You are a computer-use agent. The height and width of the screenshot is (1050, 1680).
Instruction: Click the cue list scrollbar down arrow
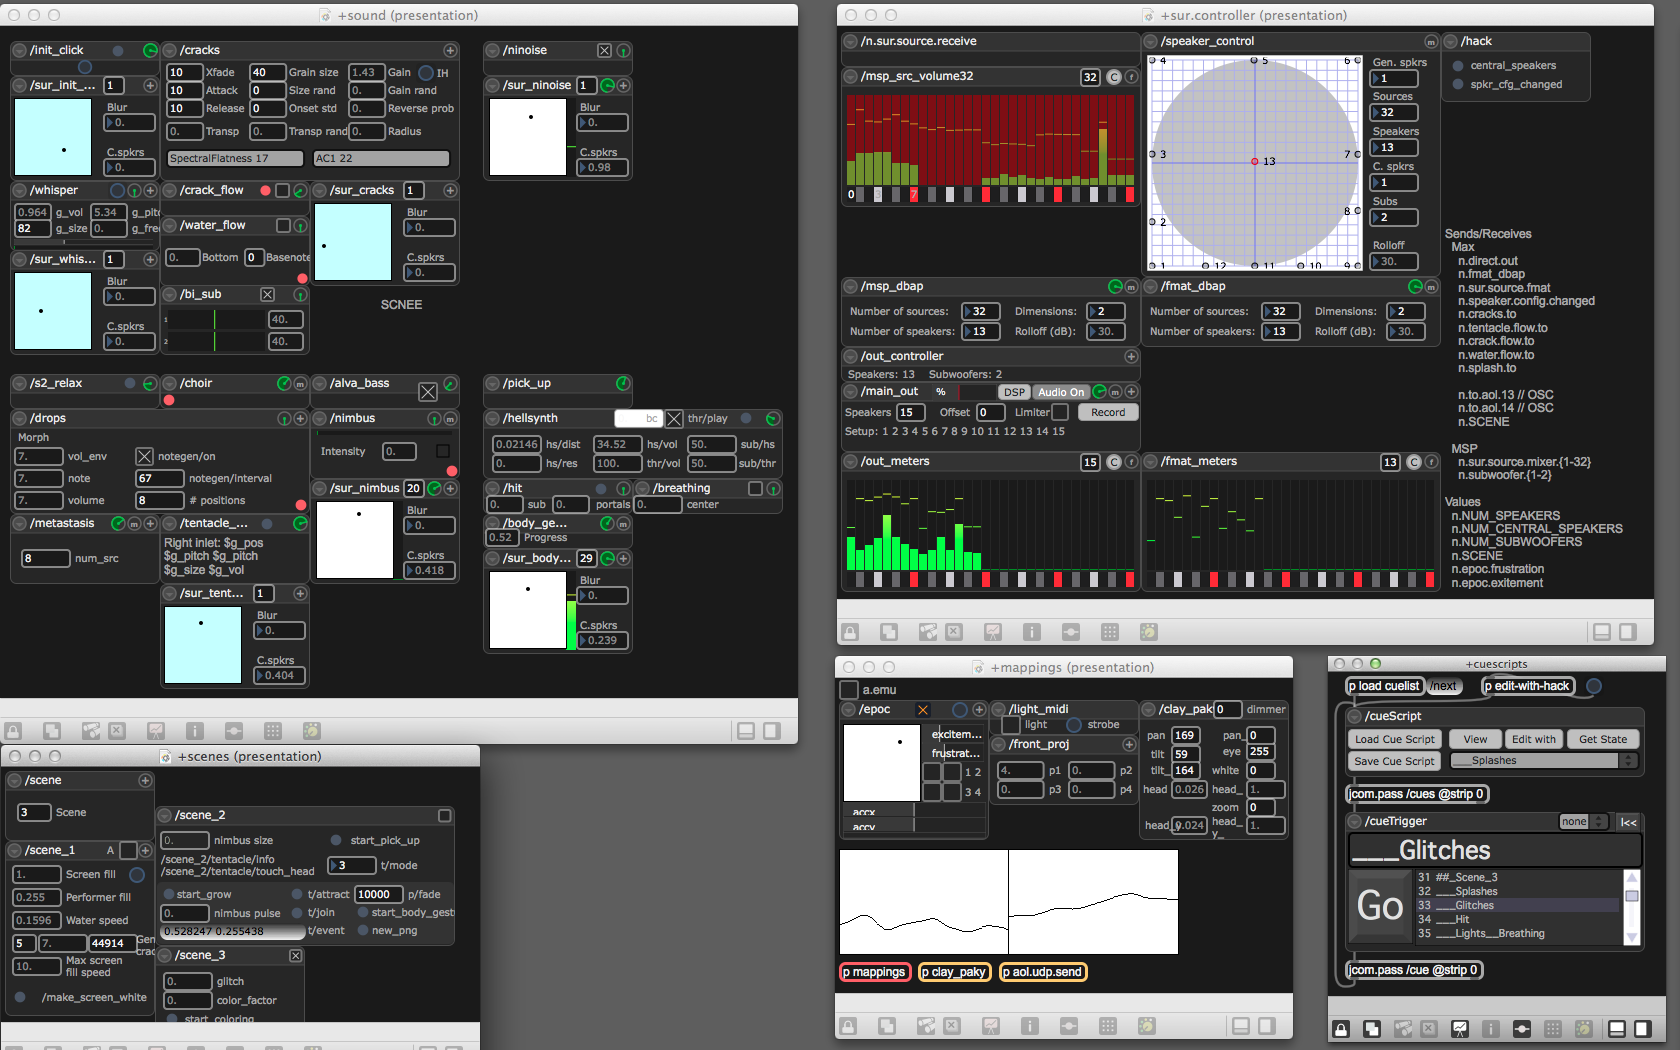pos(1632,938)
